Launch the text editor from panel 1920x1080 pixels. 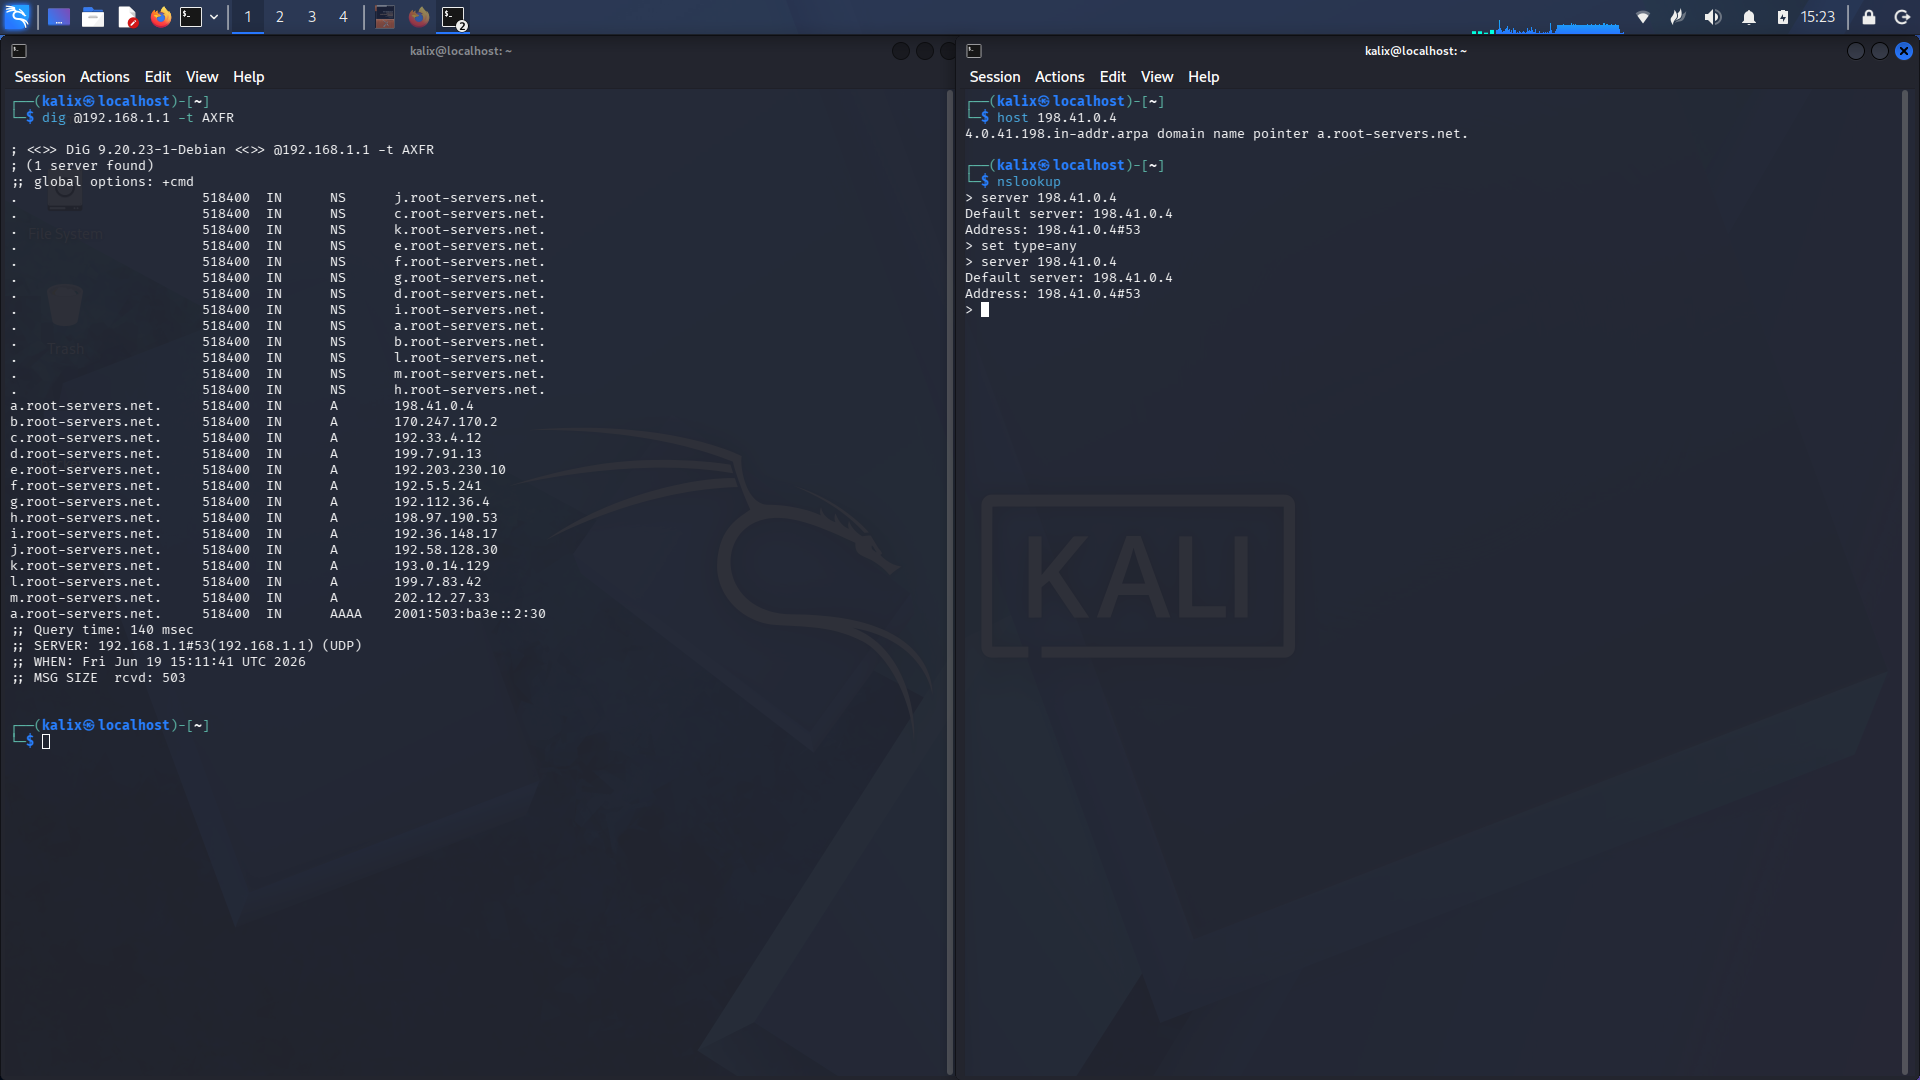(127, 17)
